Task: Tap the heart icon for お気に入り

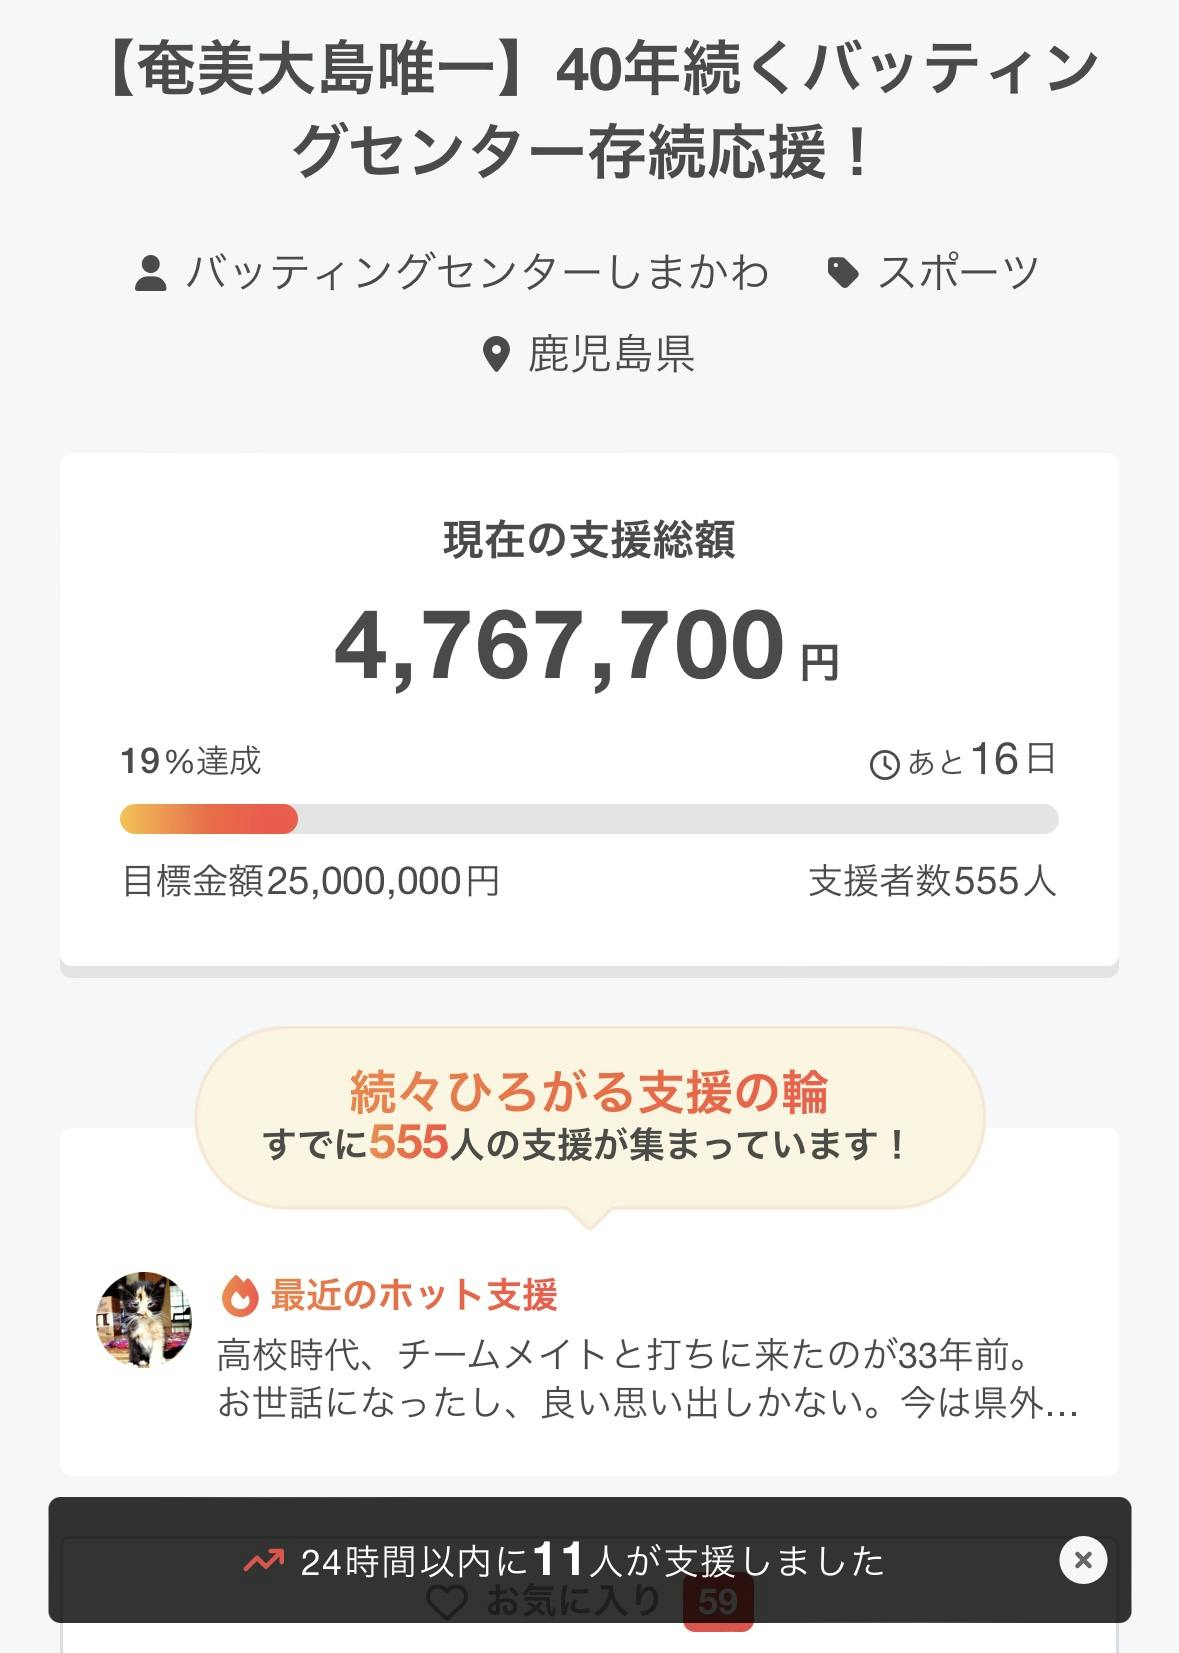Action: click(x=446, y=1603)
